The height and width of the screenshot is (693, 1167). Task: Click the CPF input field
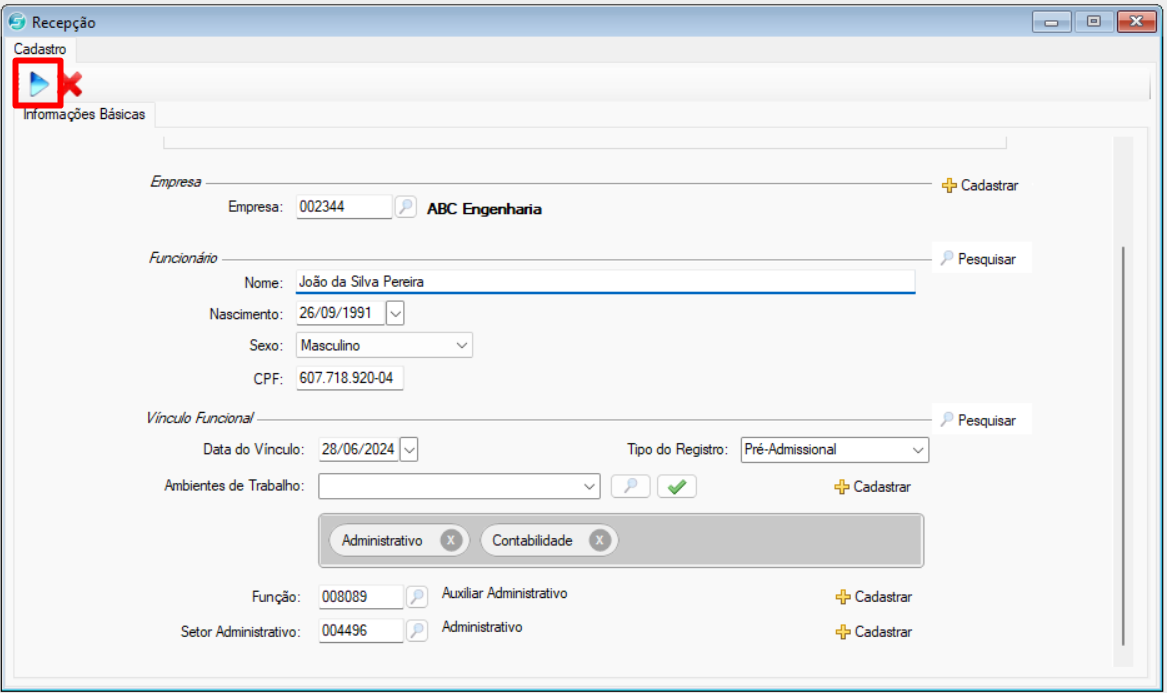coord(350,379)
